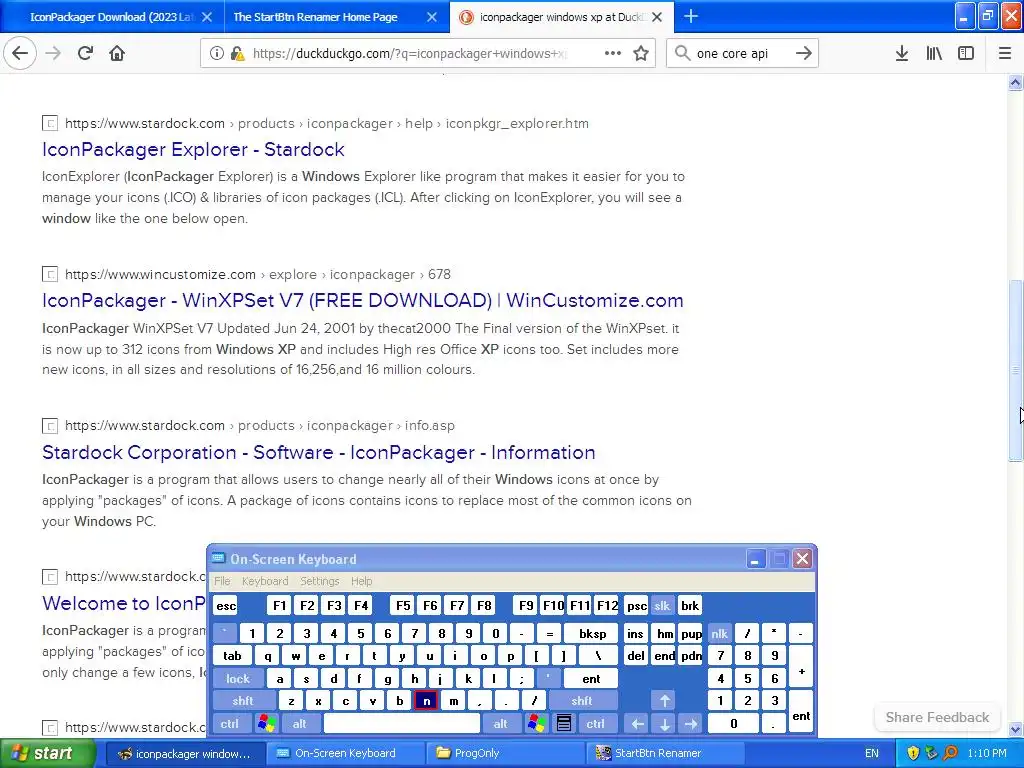Reload the current page

pos(85,53)
